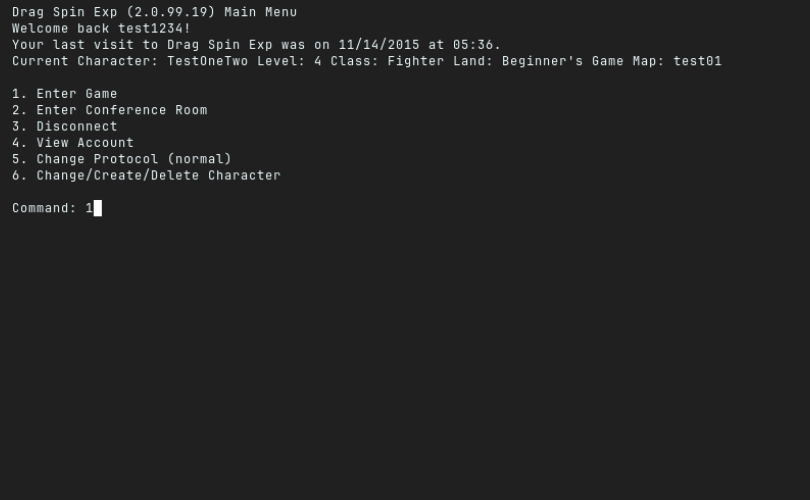This screenshot has width=810, height=500.
Task: Select "6. Change/Create/Delete Character" option
Action: tap(146, 175)
